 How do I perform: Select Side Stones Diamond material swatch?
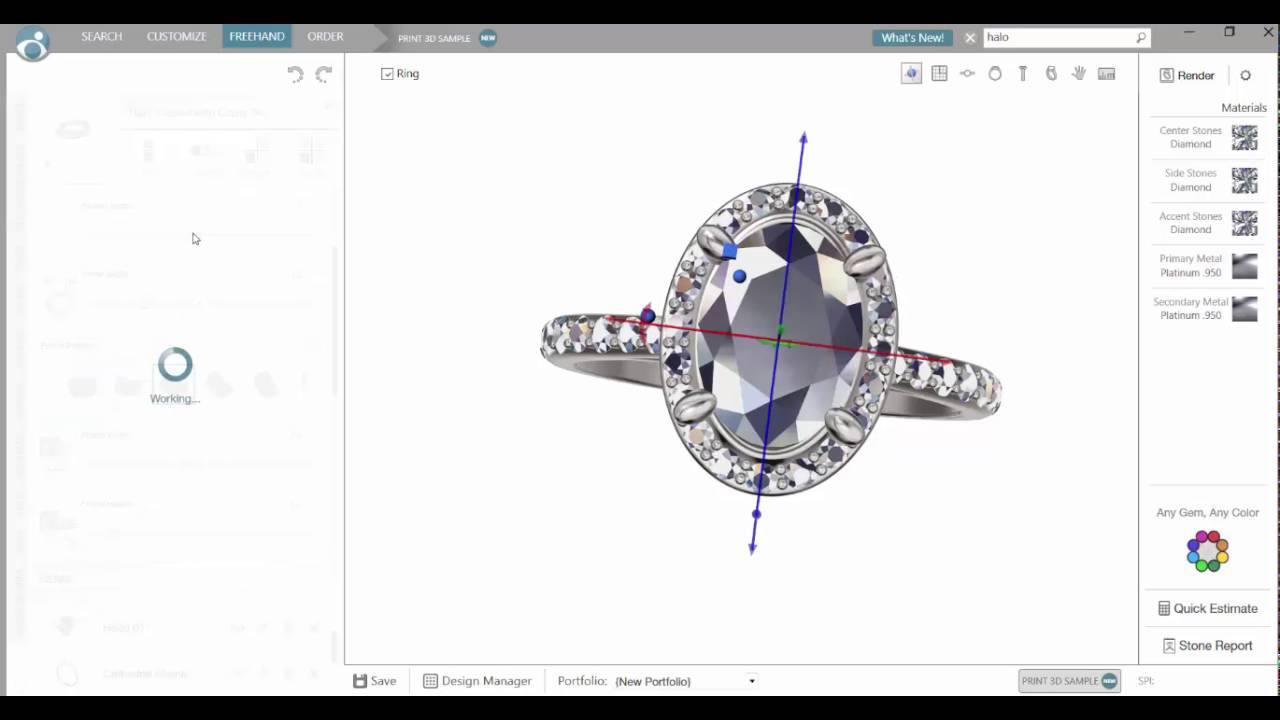coord(1244,181)
